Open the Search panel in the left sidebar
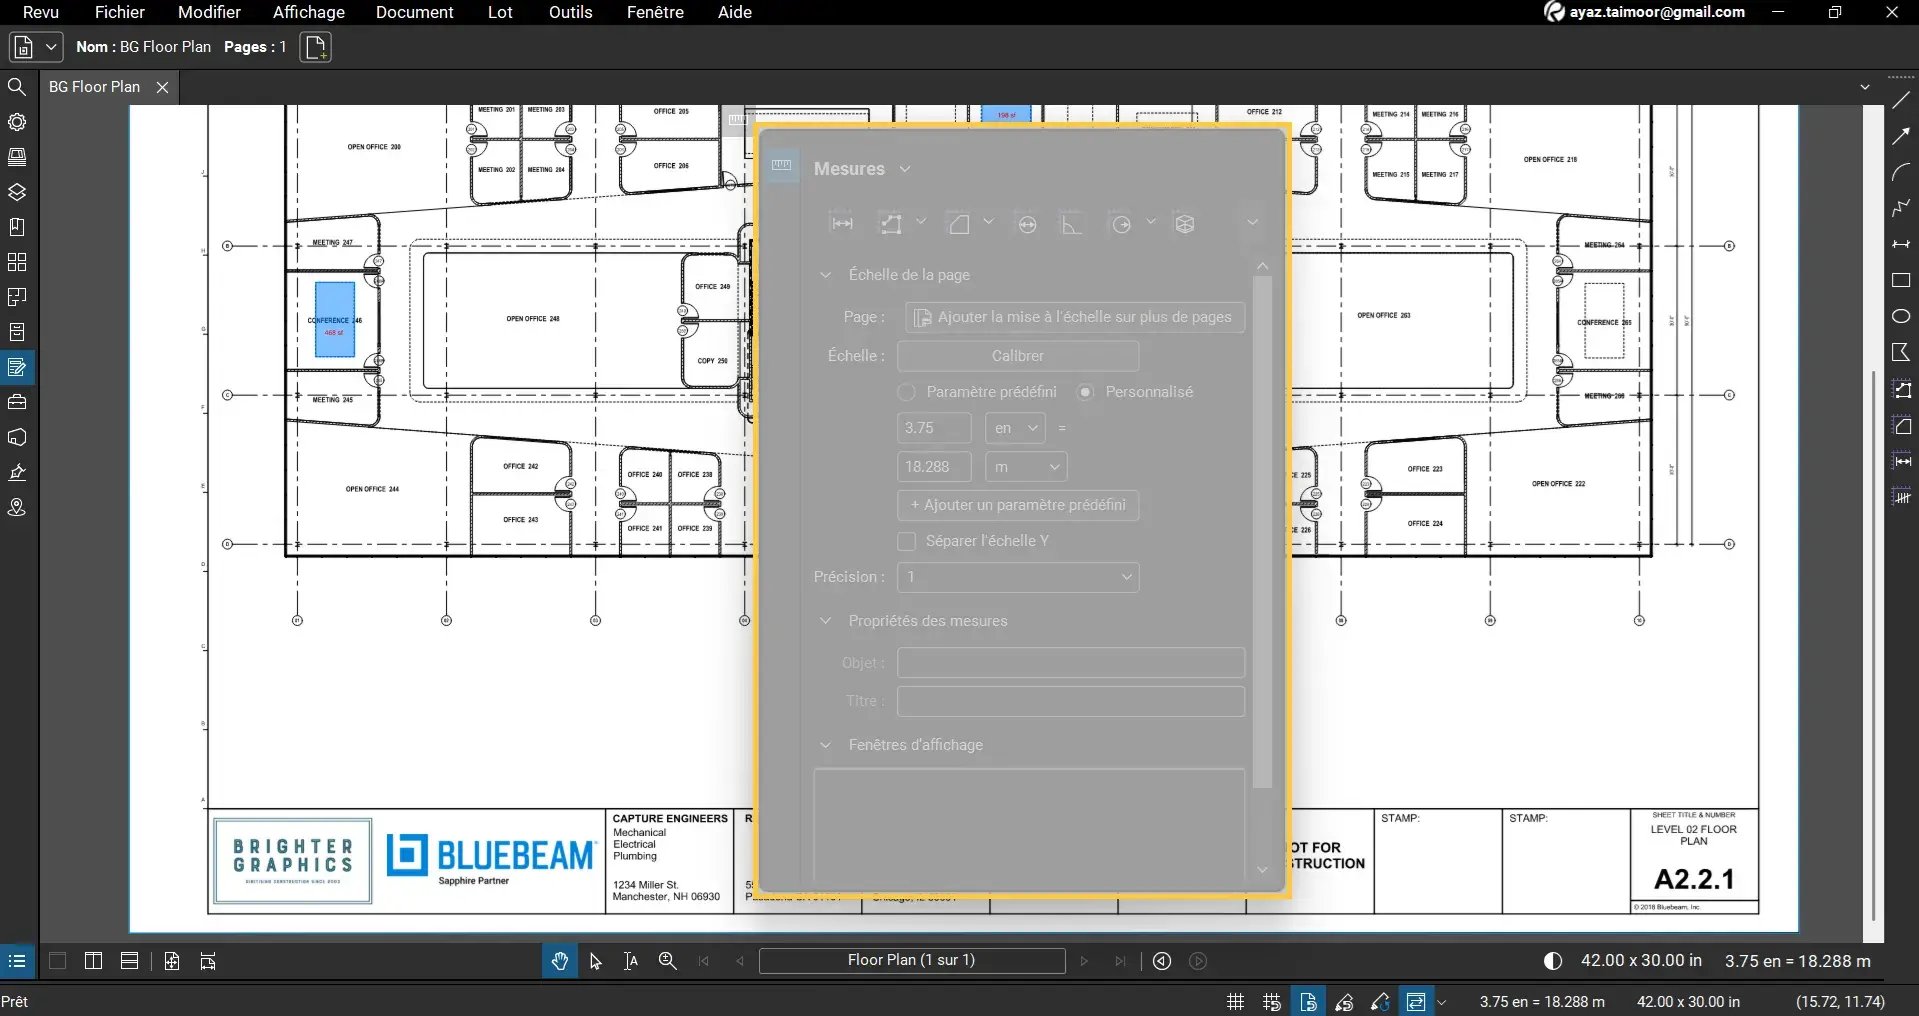Screen dimensions: 1919x1016 tap(17, 87)
